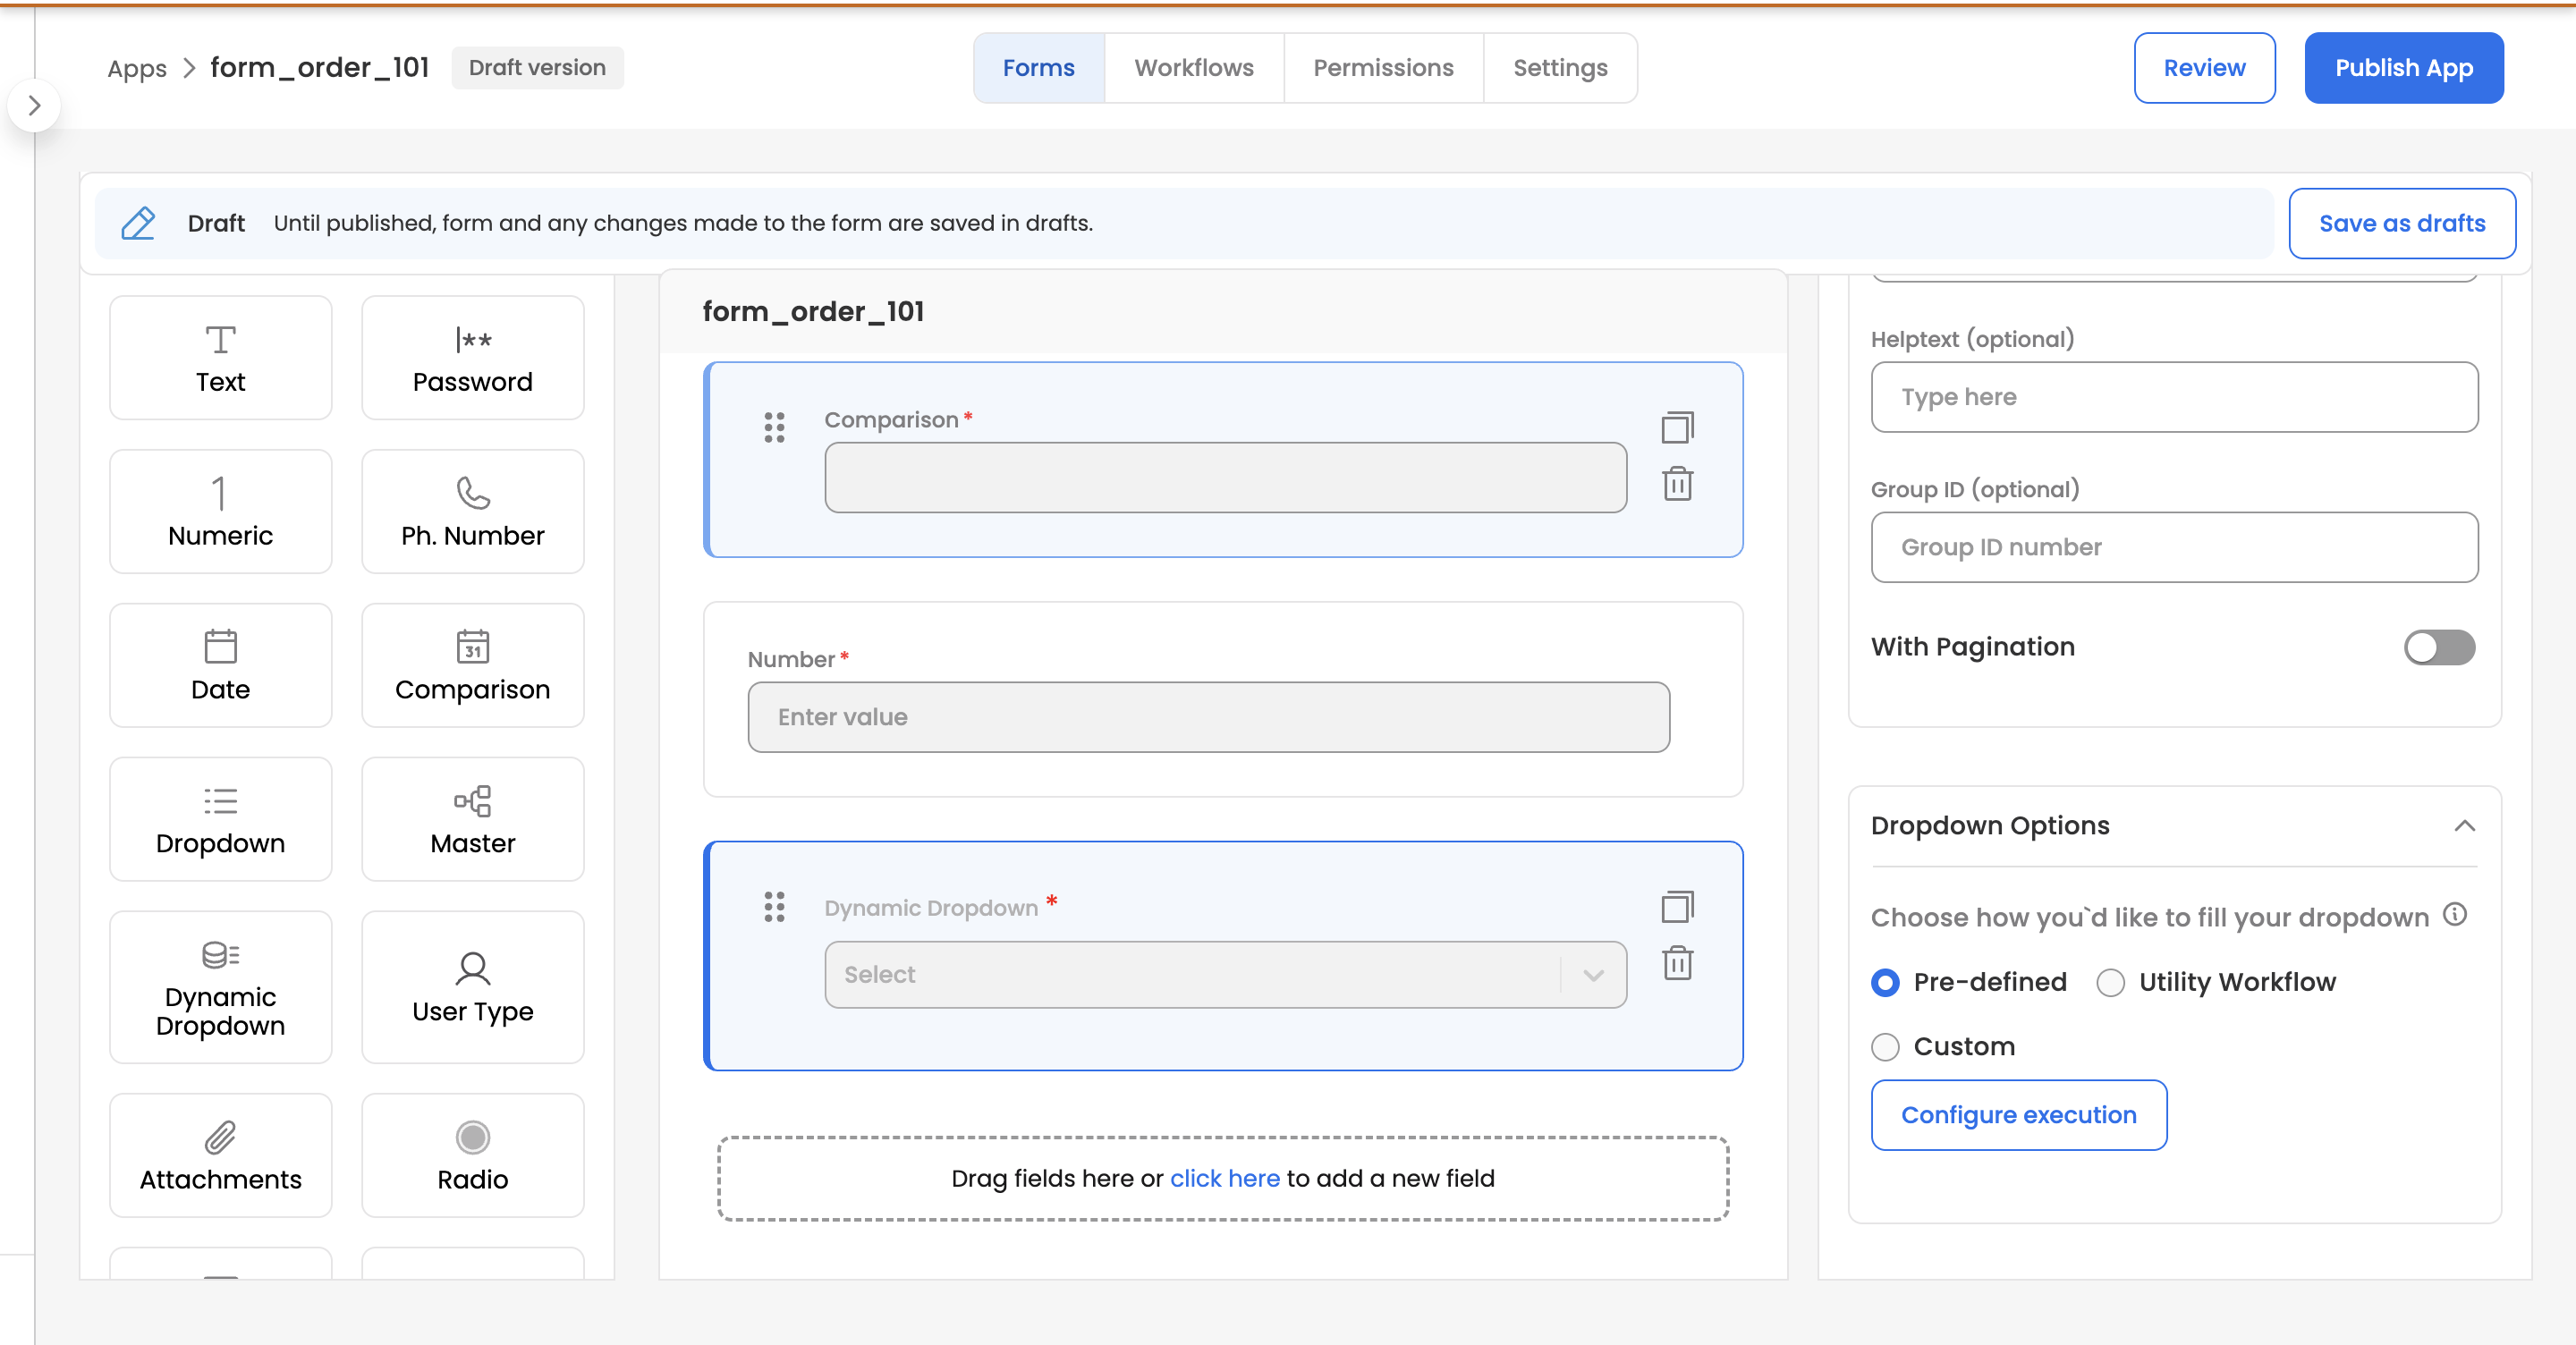Collapse the Dropdown Options section
Image resolution: width=2576 pixels, height=1345 pixels.
tap(2464, 826)
